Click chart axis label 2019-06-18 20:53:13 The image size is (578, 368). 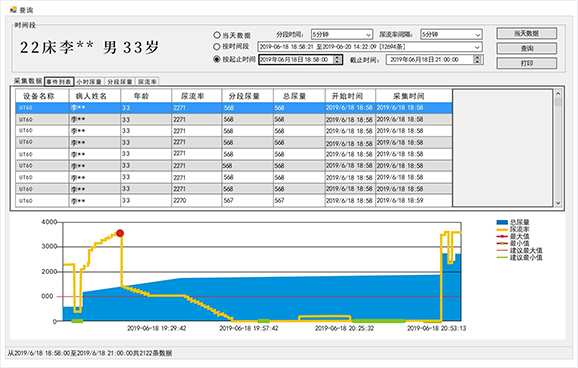(436, 328)
